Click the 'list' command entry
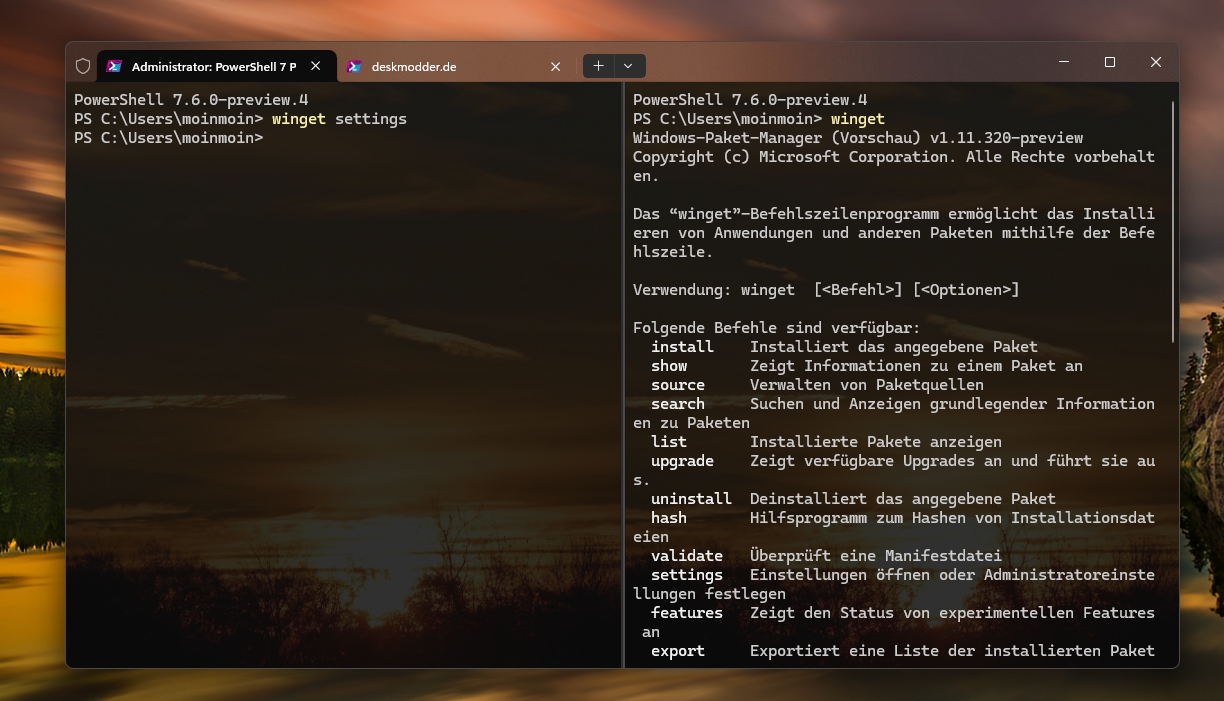The width and height of the screenshot is (1224, 701). [x=669, y=442]
